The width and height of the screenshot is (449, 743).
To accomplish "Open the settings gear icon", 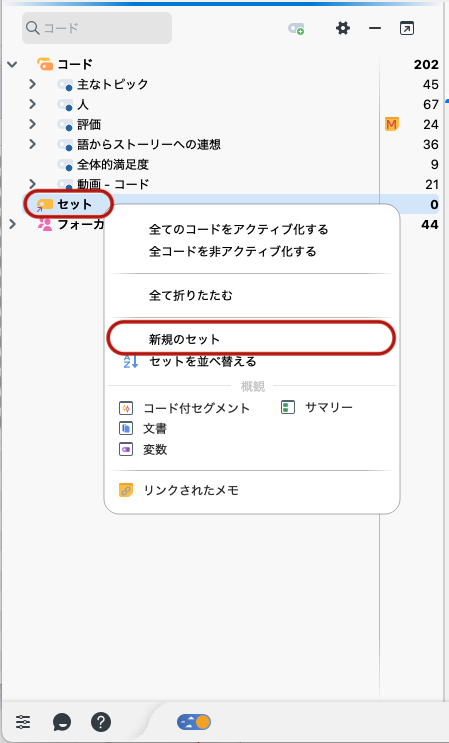I will tap(342, 28).
